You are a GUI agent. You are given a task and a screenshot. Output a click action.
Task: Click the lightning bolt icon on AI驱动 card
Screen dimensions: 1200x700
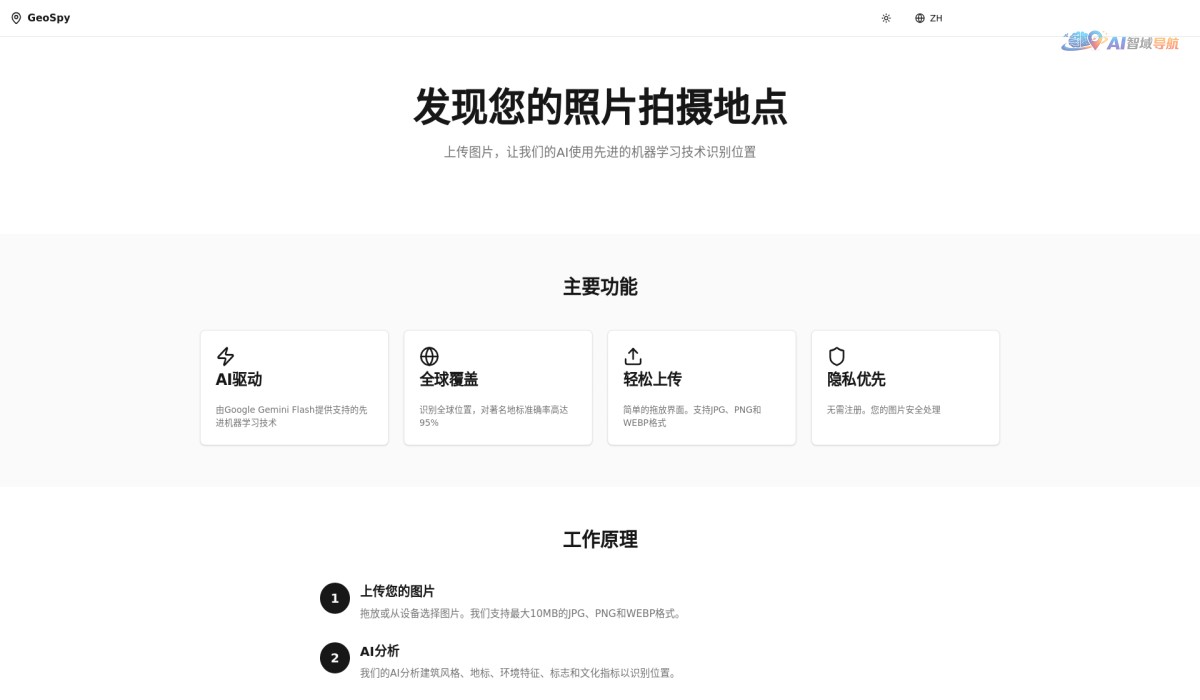[x=224, y=355]
